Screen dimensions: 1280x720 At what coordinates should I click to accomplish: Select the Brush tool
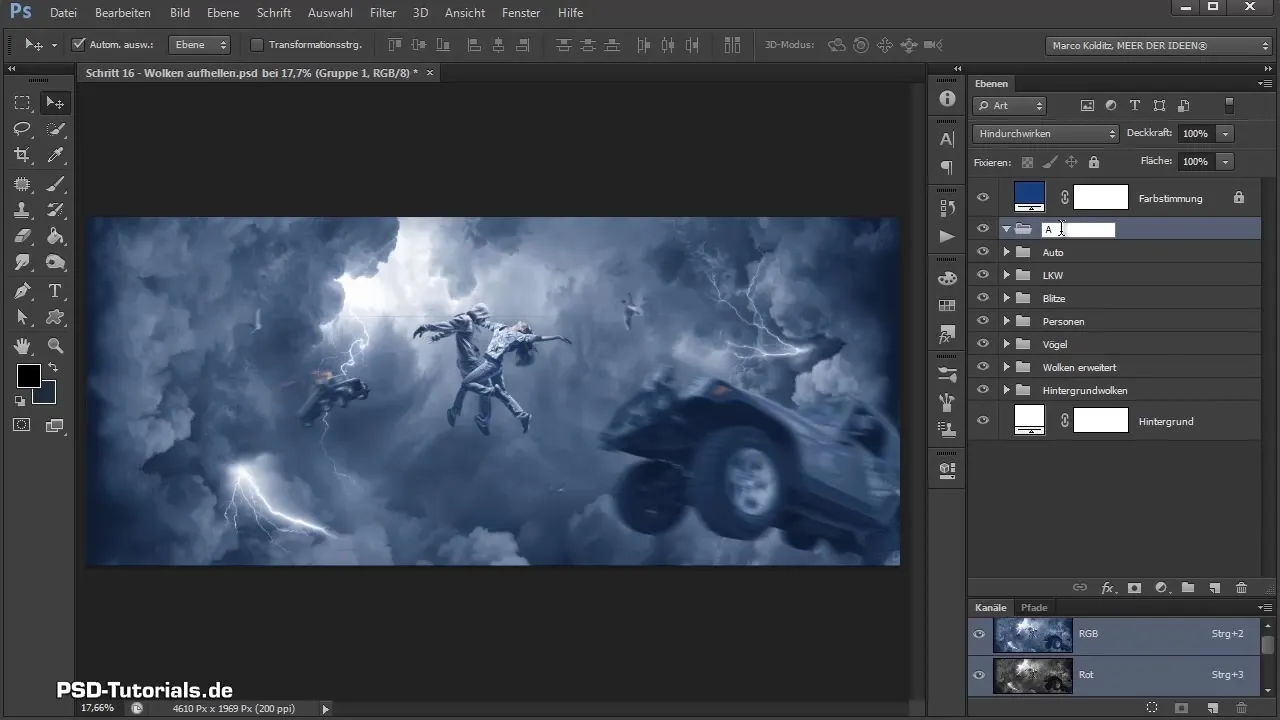(x=55, y=183)
